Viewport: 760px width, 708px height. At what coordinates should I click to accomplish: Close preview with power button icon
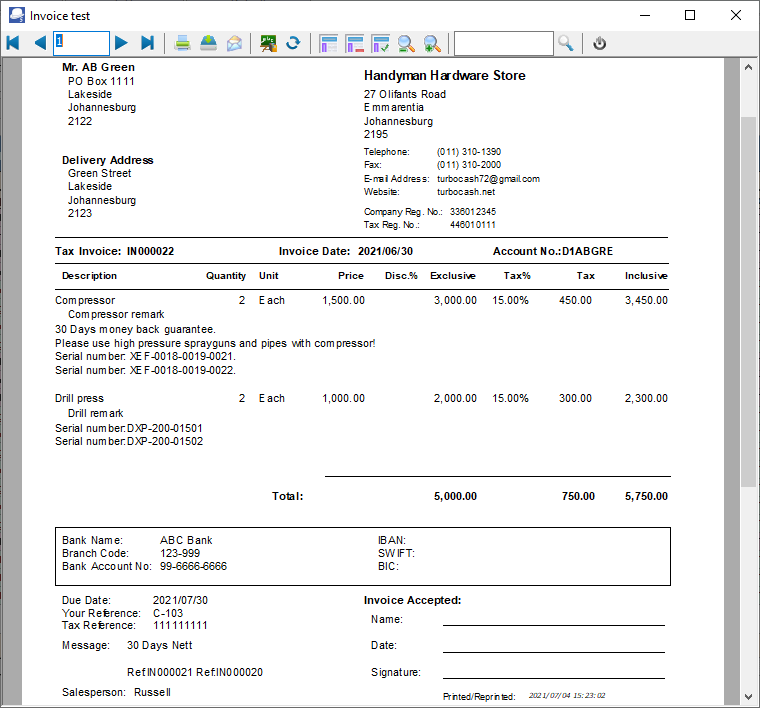(x=600, y=43)
